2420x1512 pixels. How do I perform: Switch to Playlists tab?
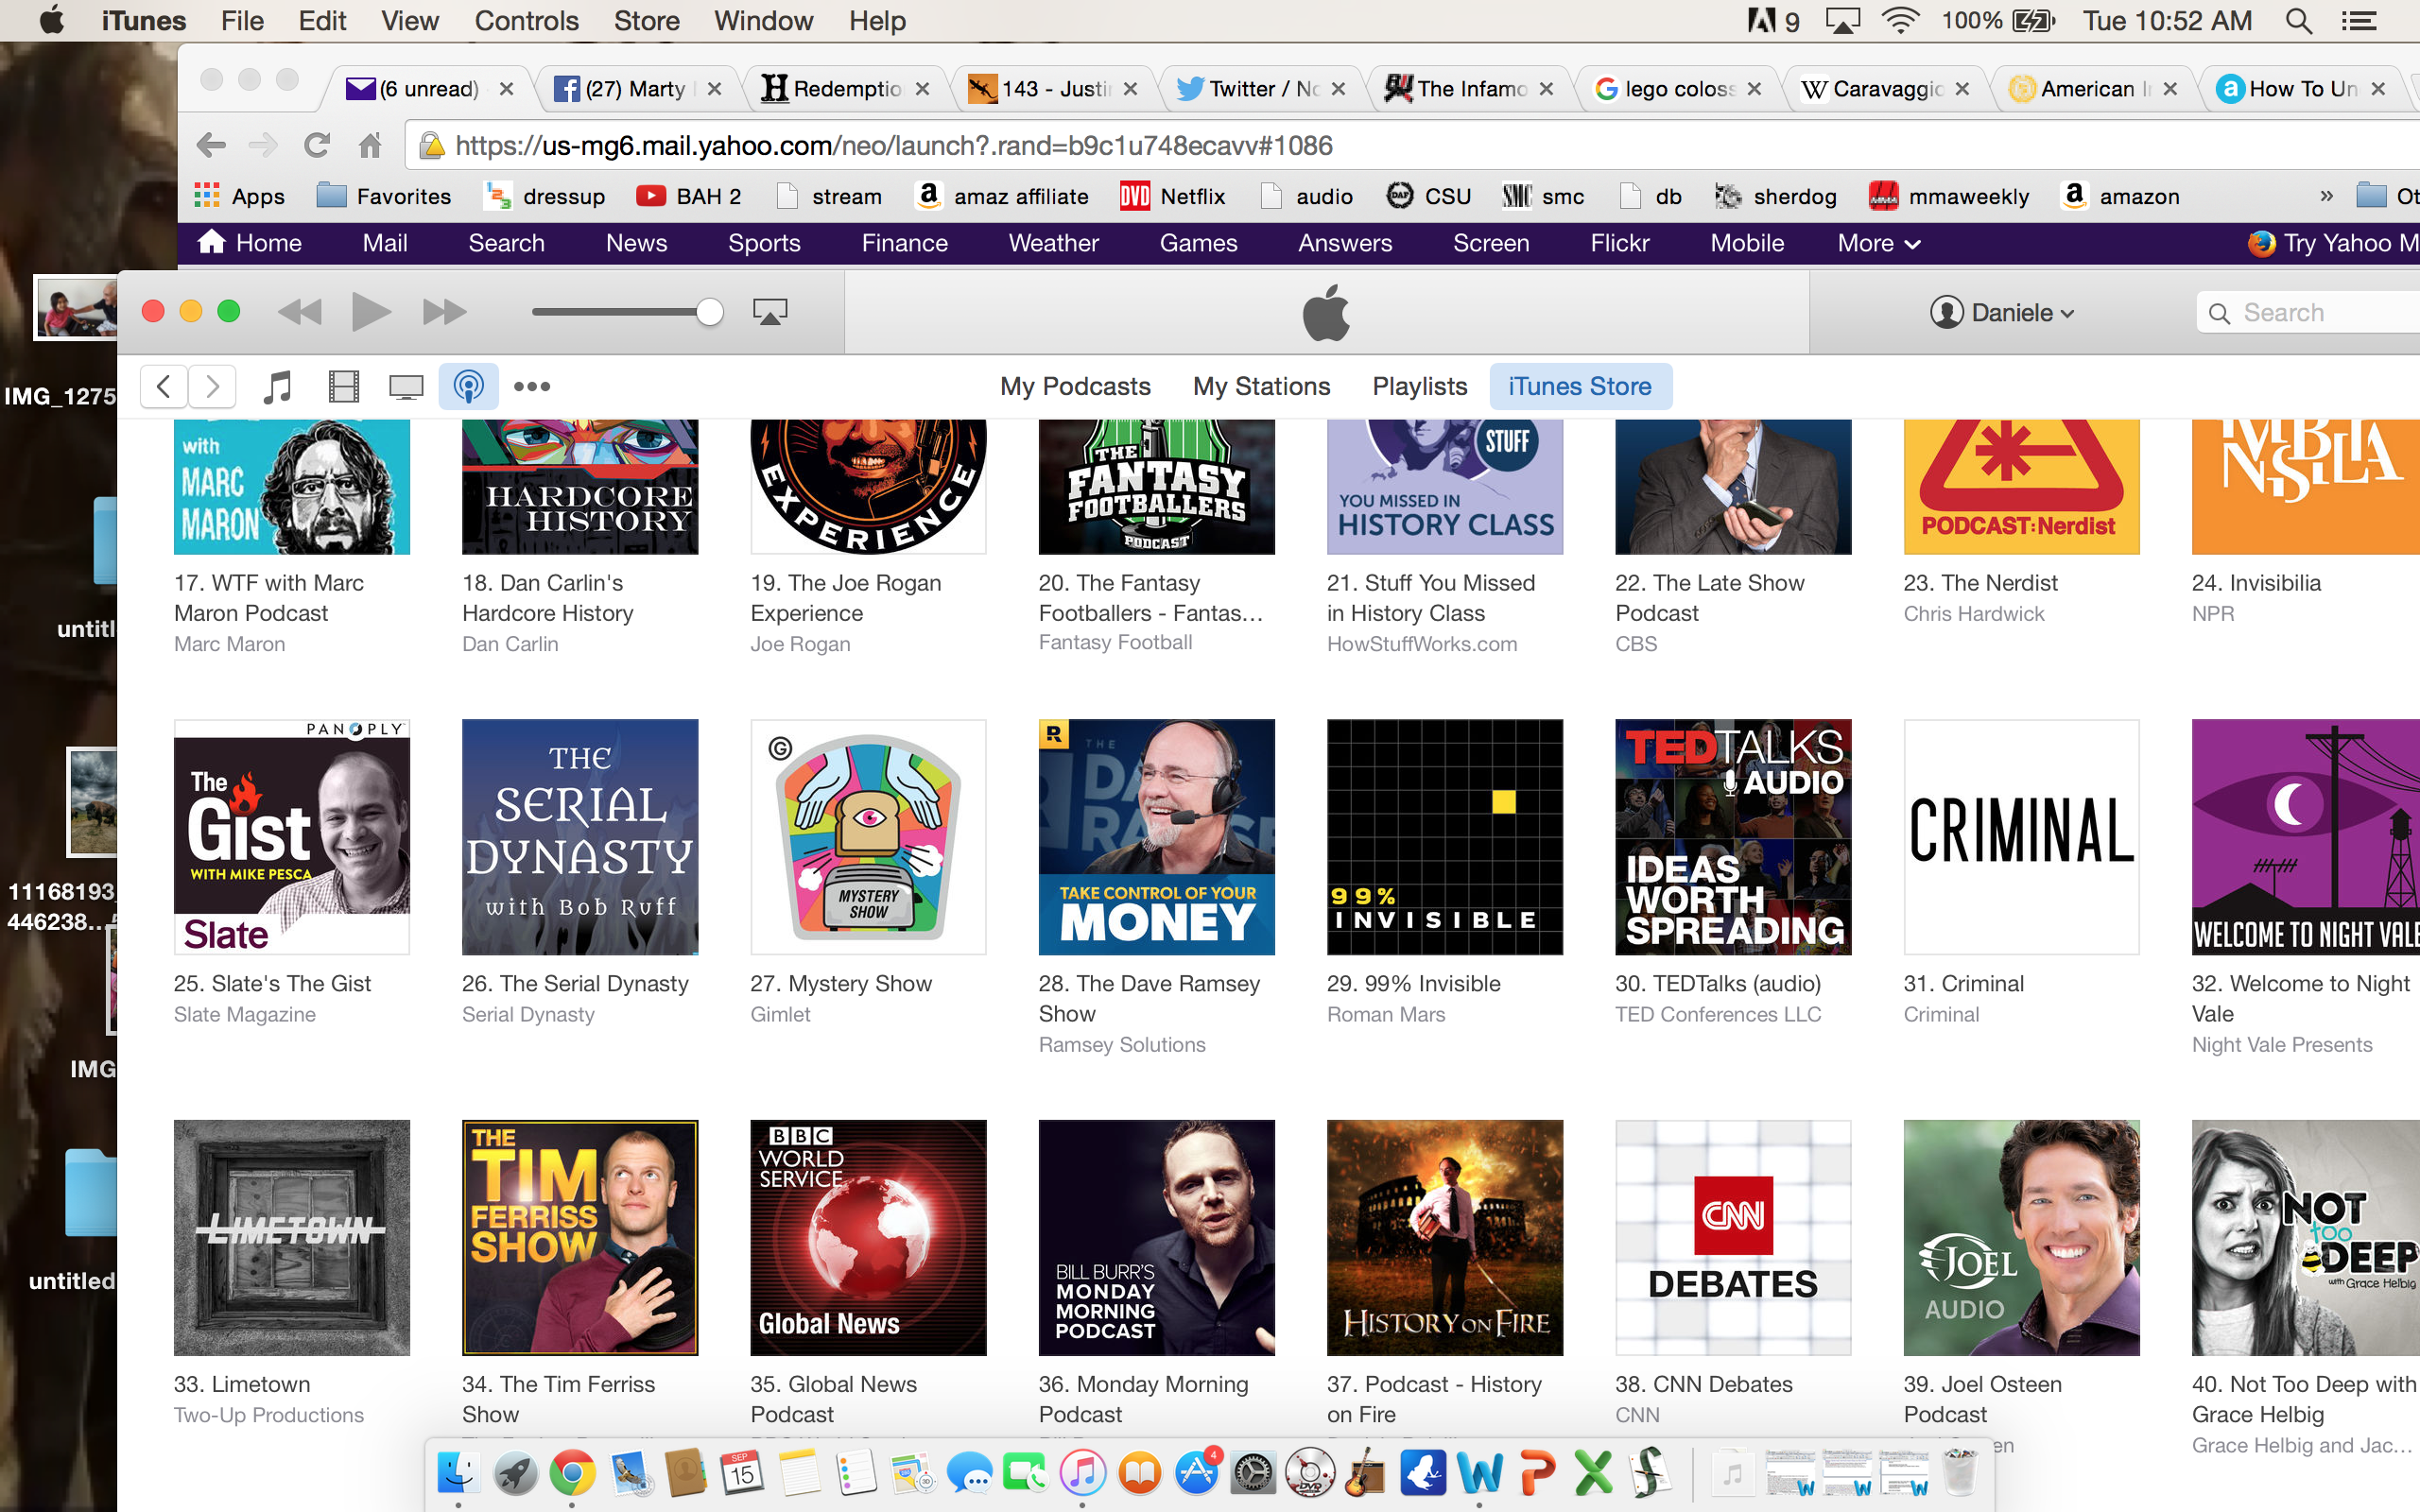pyautogui.click(x=1419, y=387)
